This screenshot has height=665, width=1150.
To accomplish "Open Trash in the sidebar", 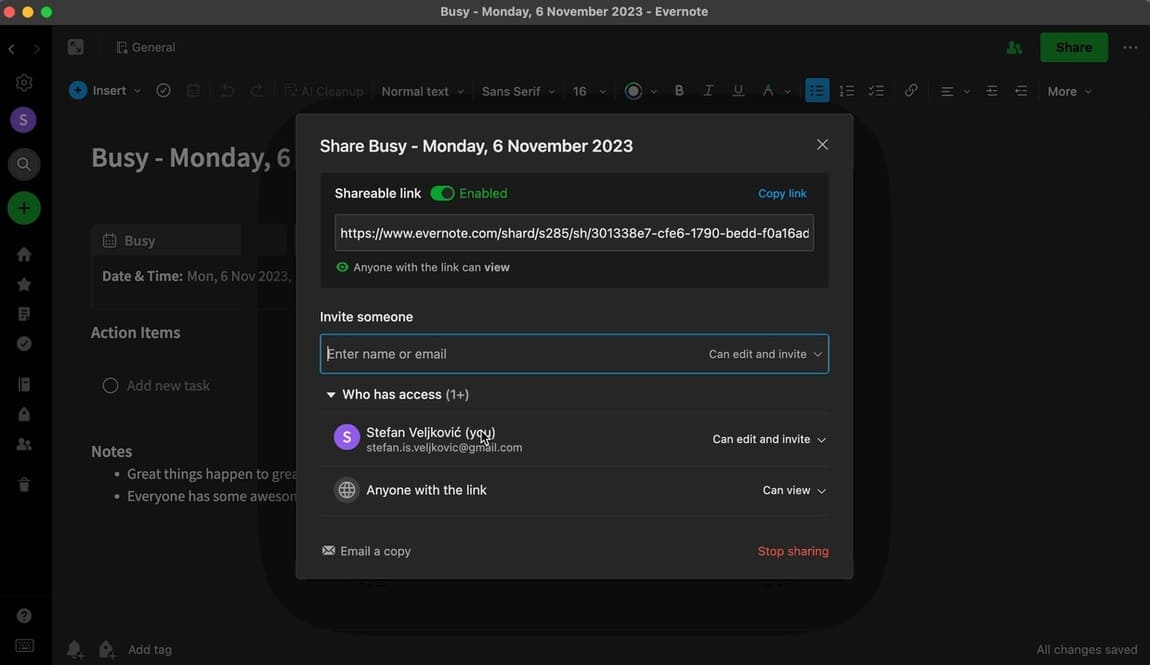I will [x=24, y=485].
